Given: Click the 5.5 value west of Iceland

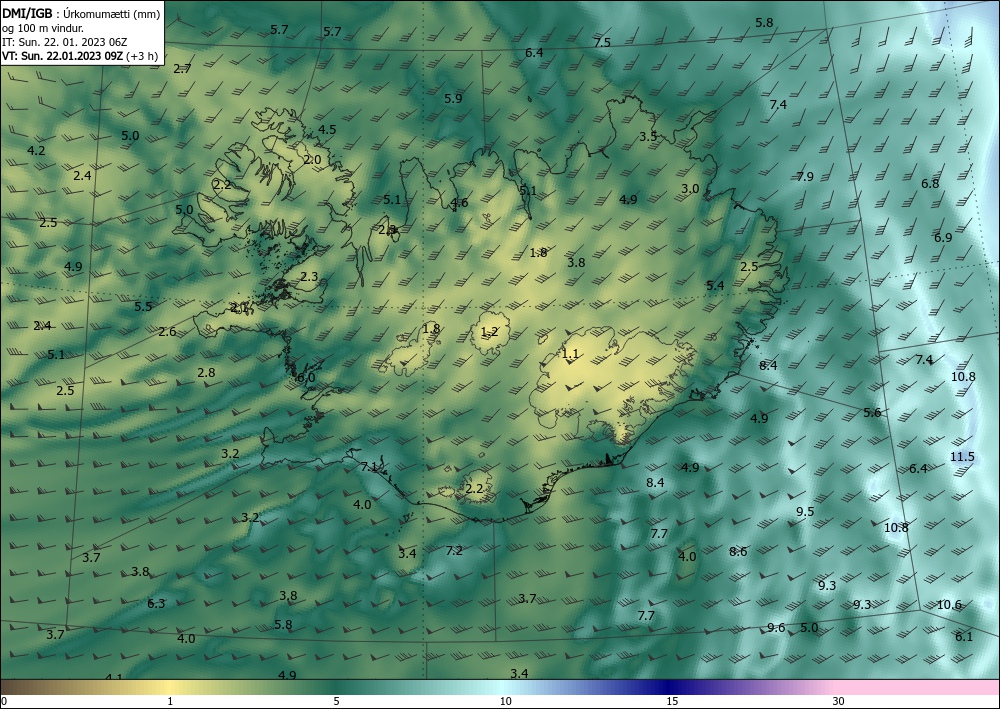Looking at the screenshot, I should [143, 307].
